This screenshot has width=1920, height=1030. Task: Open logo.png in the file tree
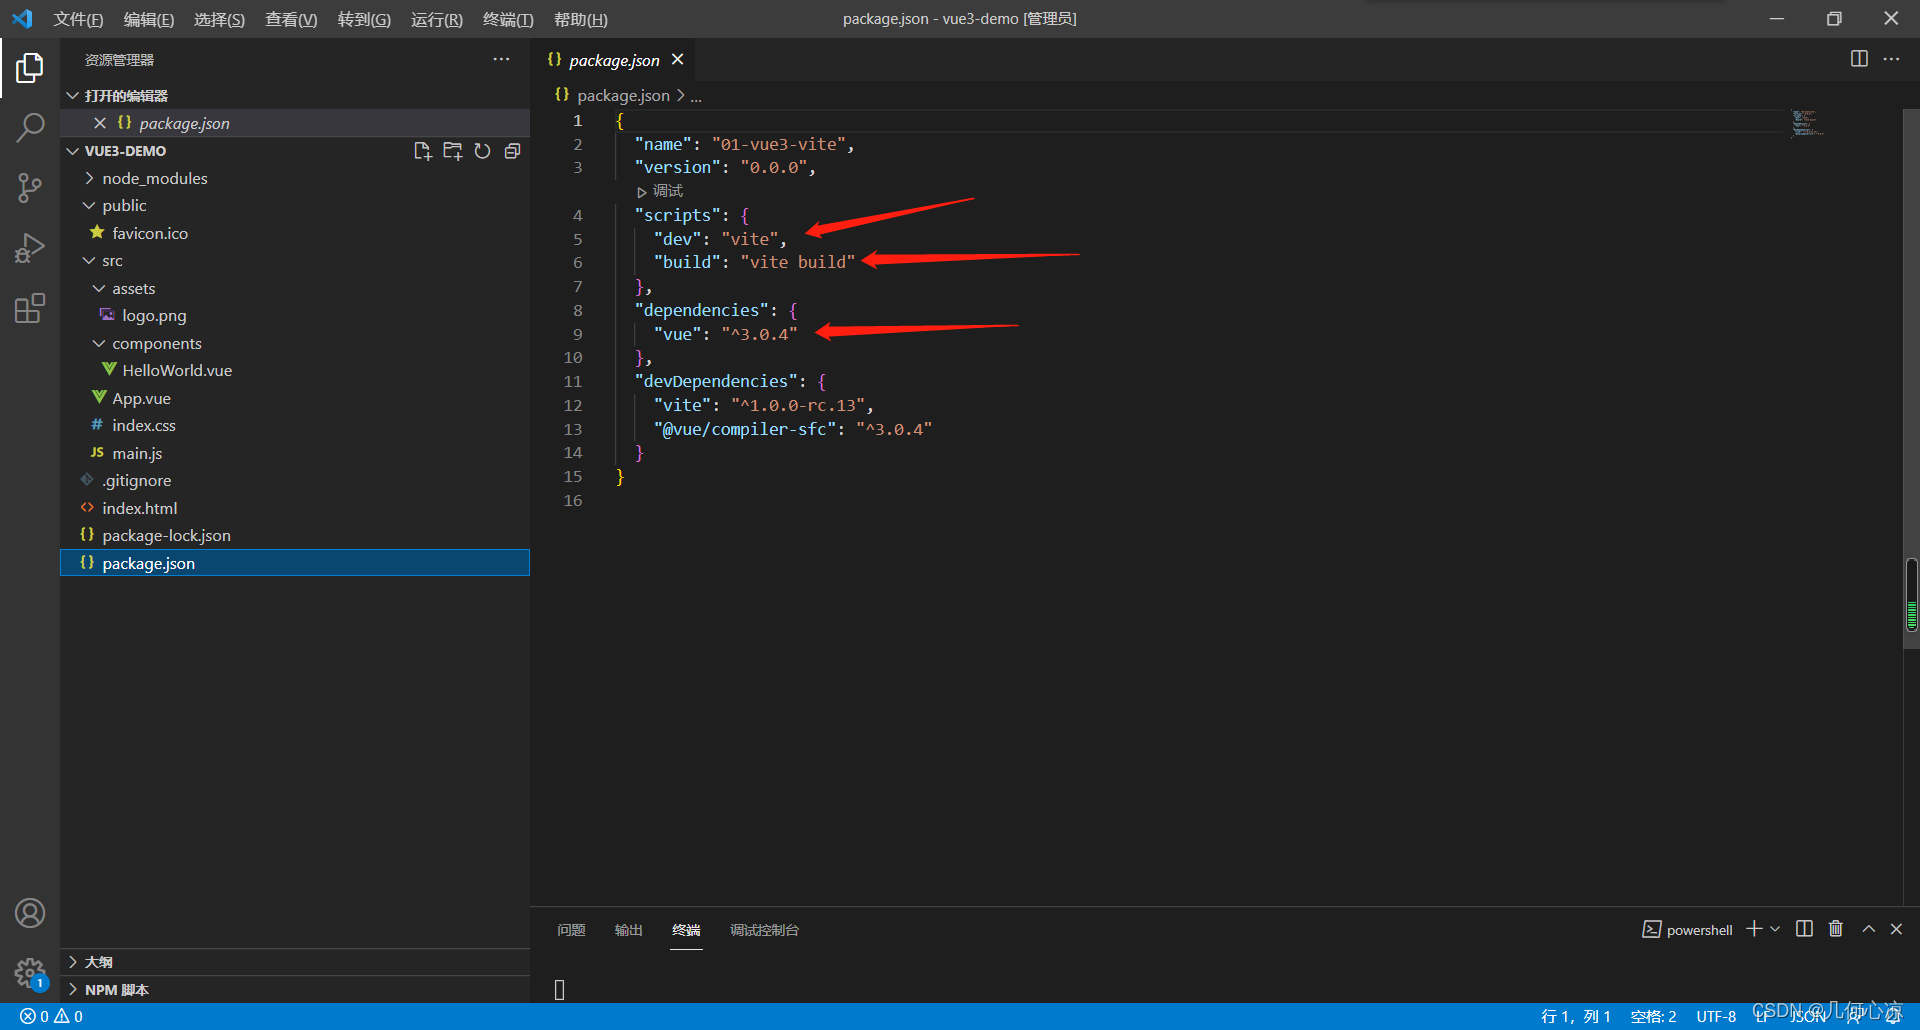click(x=154, y=315)
